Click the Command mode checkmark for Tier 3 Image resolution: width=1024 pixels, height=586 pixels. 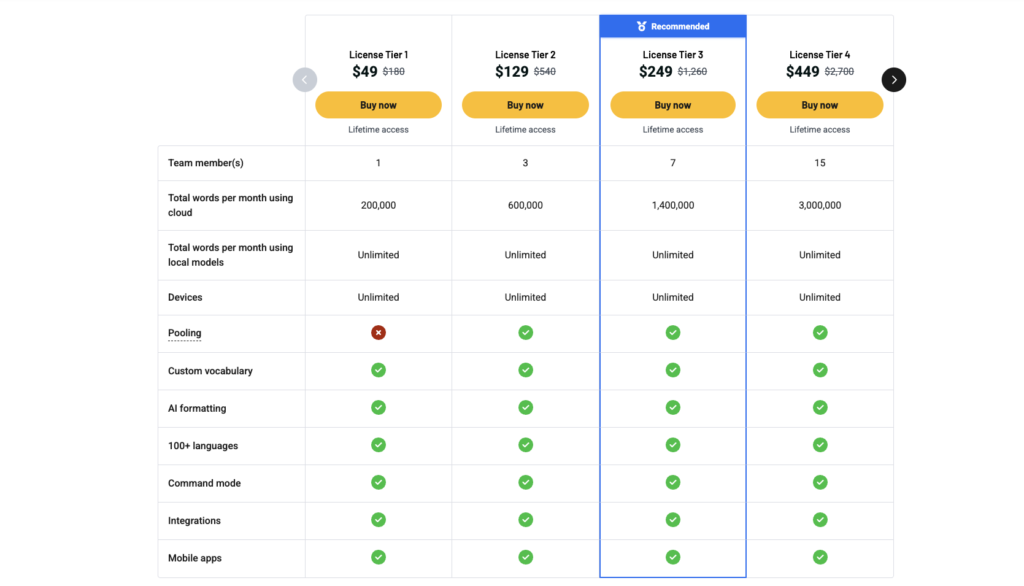pos(673,482)
